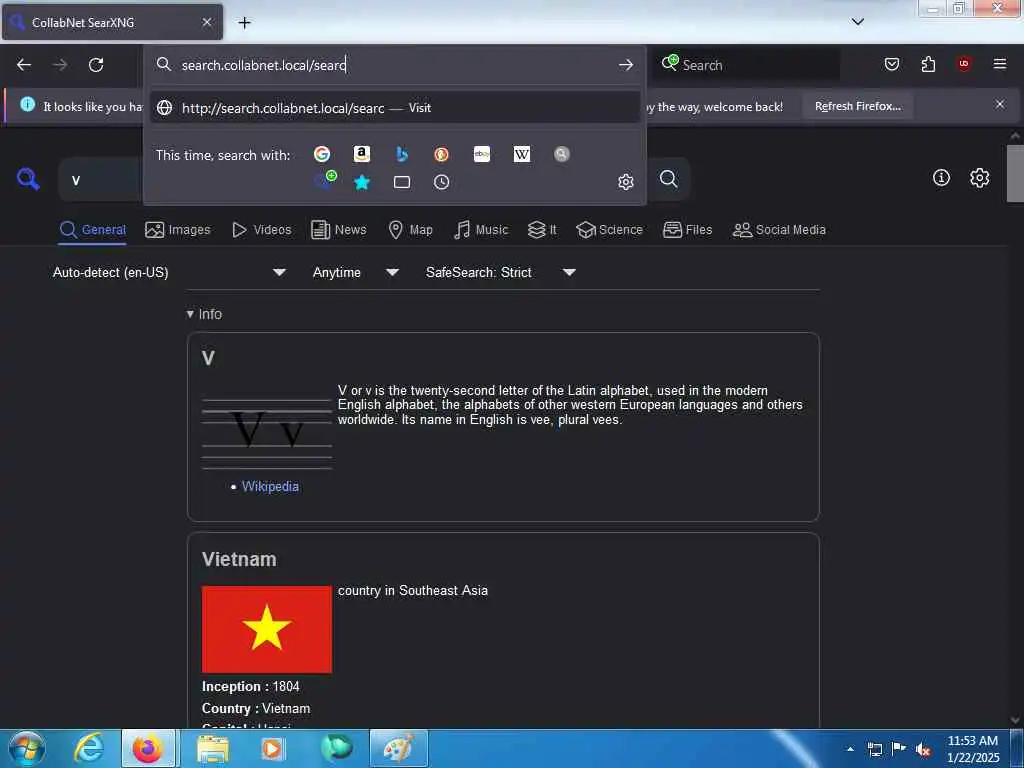Image resolution: width=1024 pixels, height=768 pixels.
Task: Click the Refresh Firefox button
Action: coord(857,106)
